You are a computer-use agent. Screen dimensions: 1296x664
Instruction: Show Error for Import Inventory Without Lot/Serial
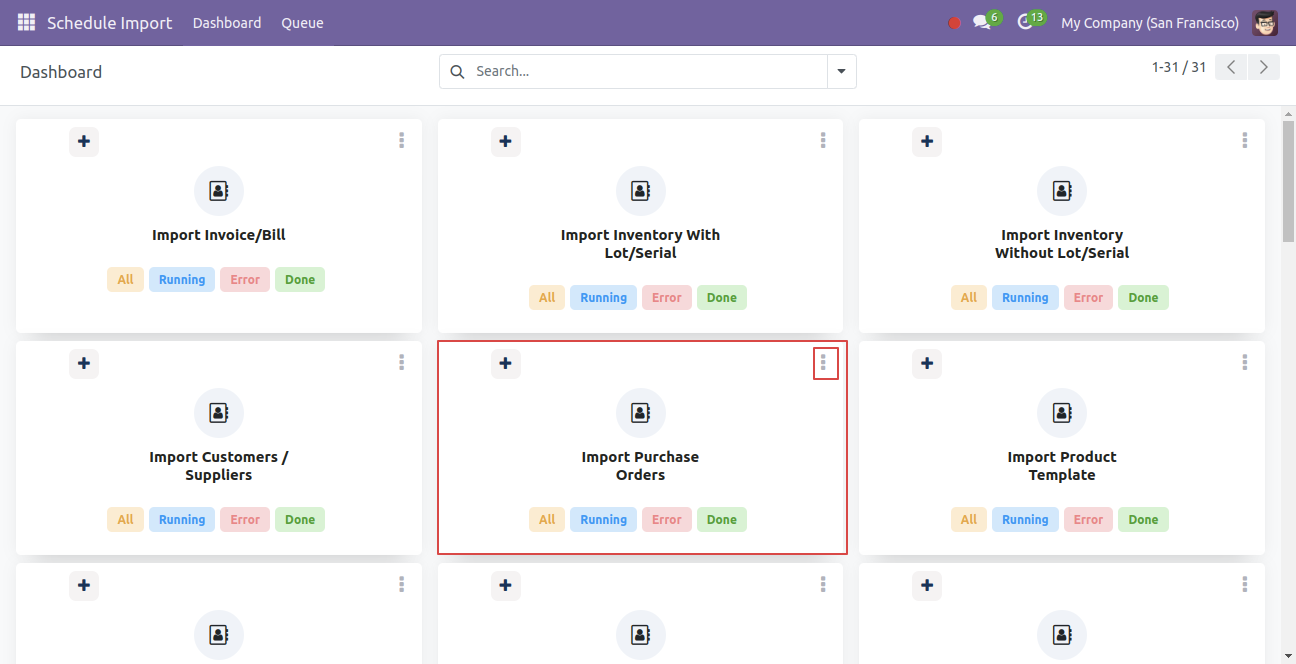coord(1089,298)
